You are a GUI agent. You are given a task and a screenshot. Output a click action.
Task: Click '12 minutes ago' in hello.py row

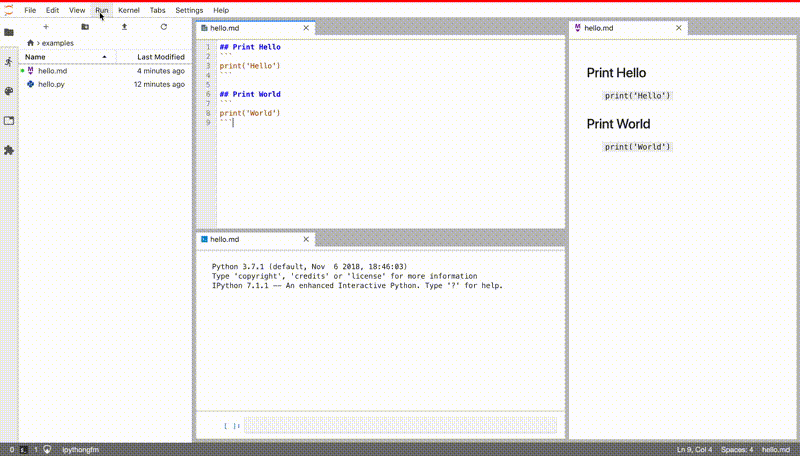159,84
